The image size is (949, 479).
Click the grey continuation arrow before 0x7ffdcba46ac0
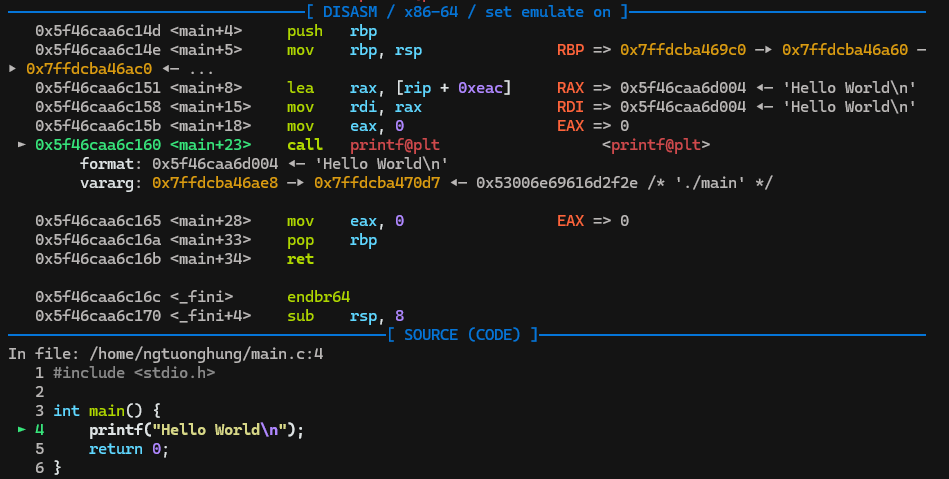tap(12, 69)
